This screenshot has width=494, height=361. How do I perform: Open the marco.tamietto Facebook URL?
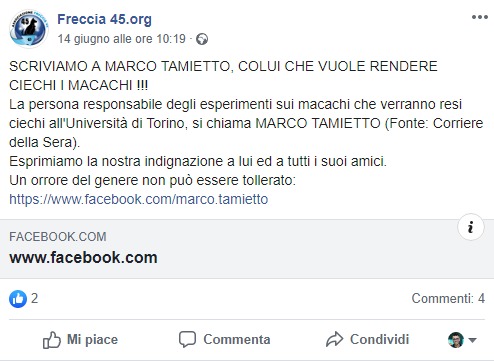pyautogui.click(x=139, y=199)
